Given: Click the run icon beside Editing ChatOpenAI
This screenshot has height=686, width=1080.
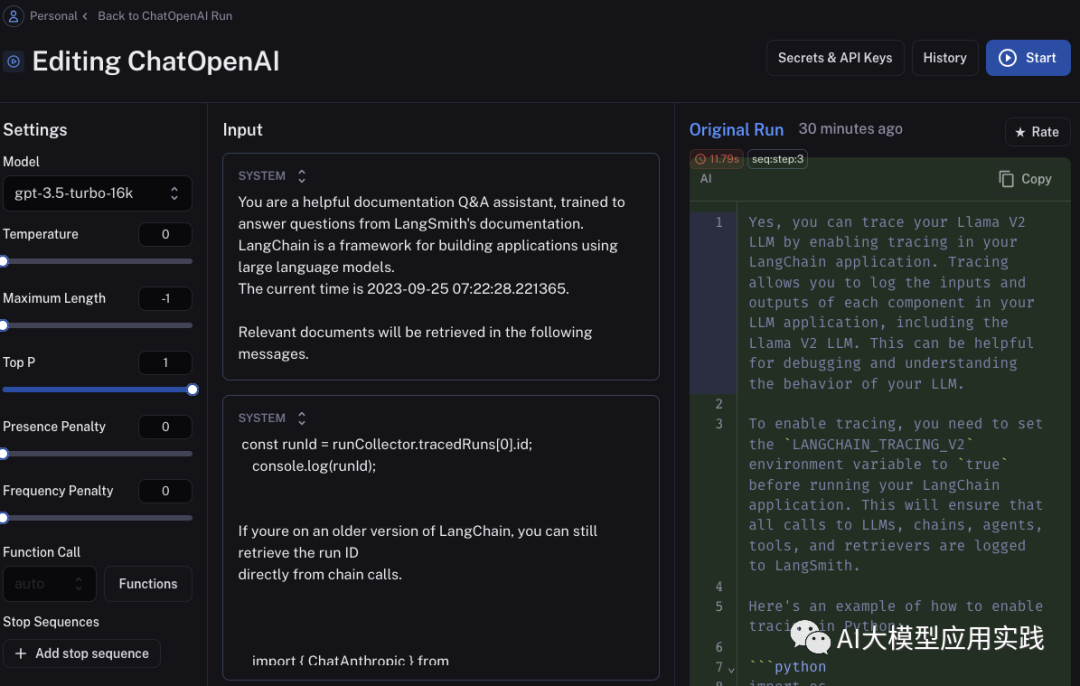Looking at the screenshot, I should [13, 61].
